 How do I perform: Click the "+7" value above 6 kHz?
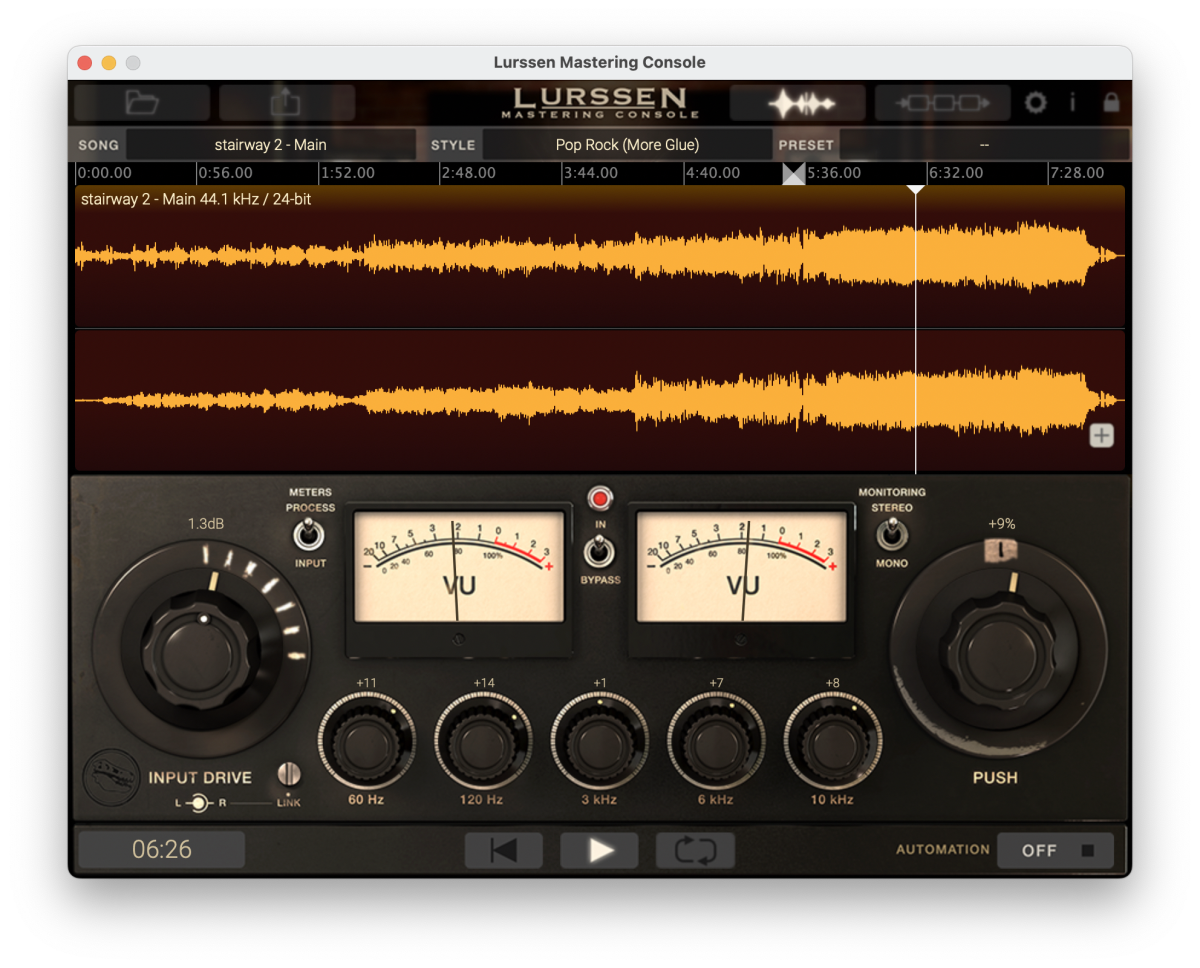click(716, 683)
